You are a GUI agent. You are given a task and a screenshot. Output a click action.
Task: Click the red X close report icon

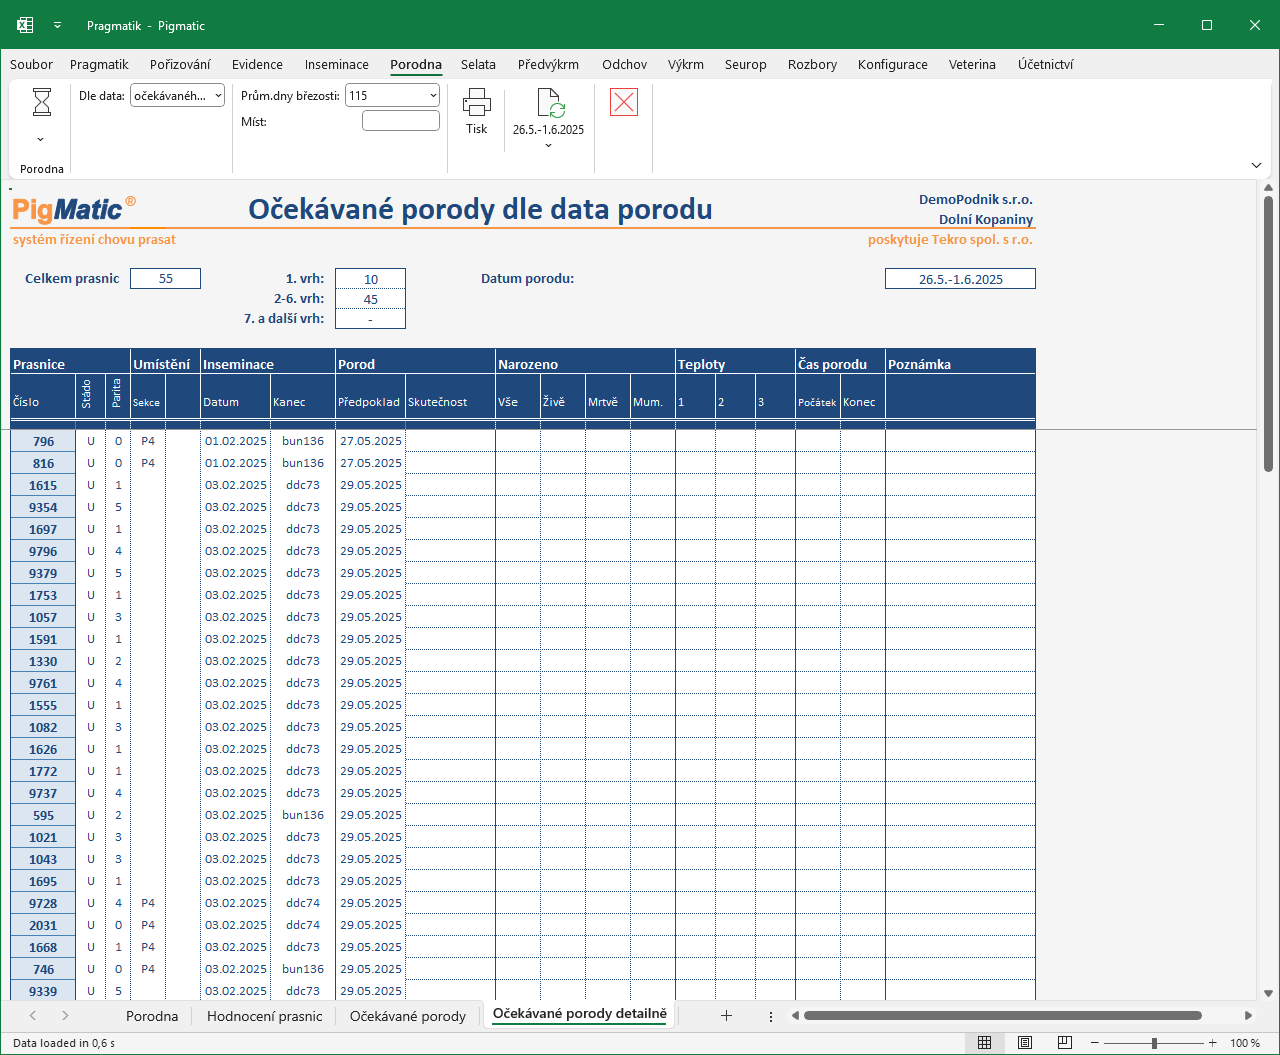coord(624,102)
